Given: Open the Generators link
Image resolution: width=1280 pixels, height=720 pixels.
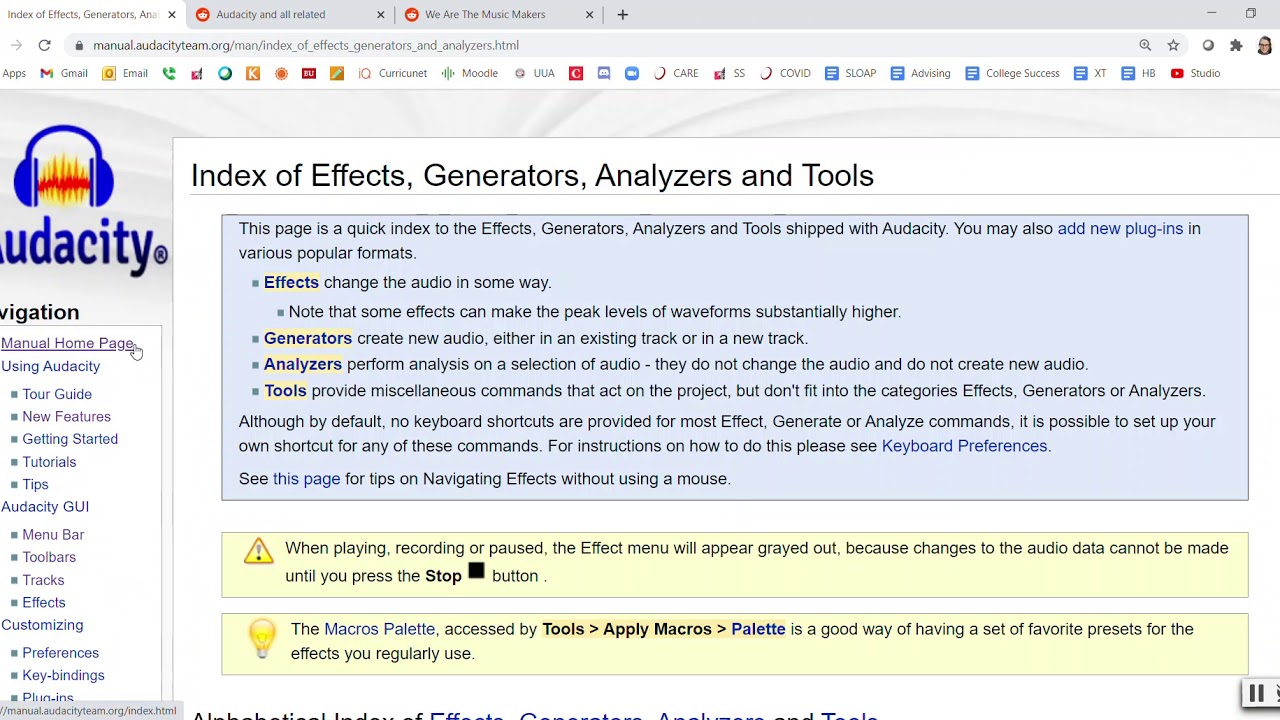Looking at the screenshot, I should point(308,338).
